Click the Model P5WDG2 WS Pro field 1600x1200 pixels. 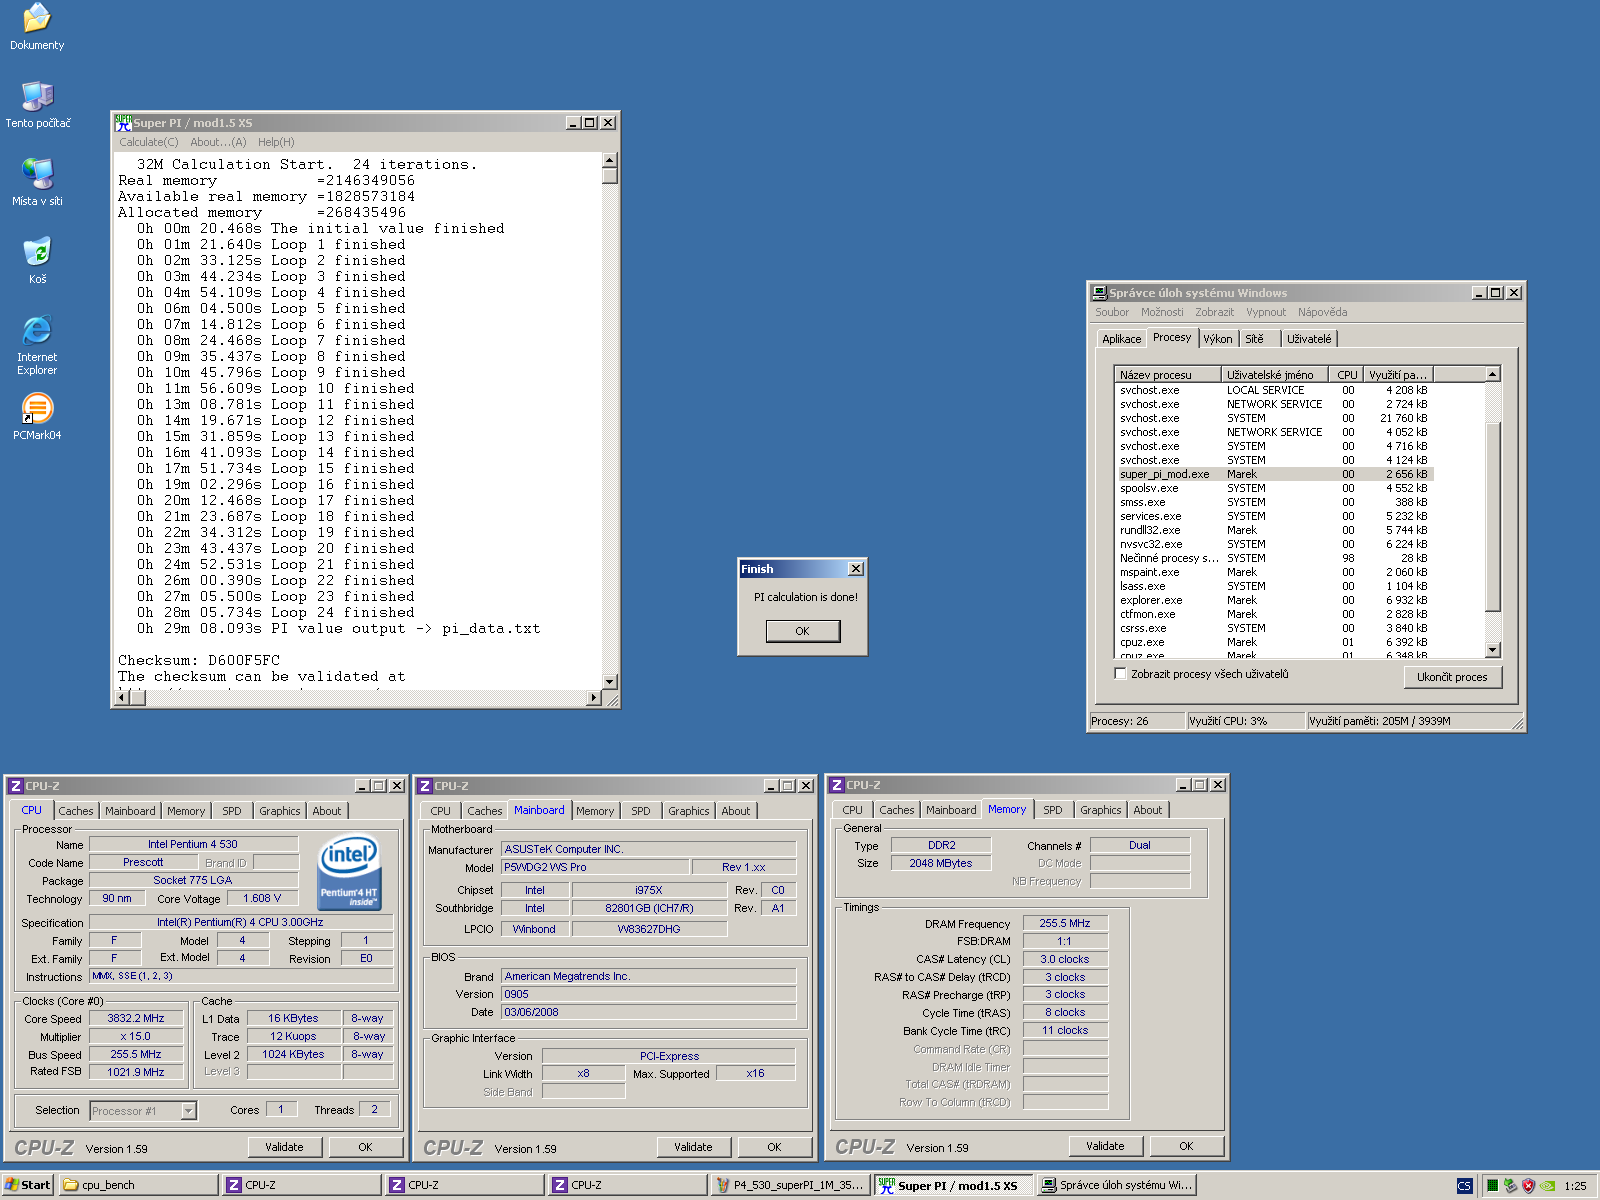tap(595, 867)
